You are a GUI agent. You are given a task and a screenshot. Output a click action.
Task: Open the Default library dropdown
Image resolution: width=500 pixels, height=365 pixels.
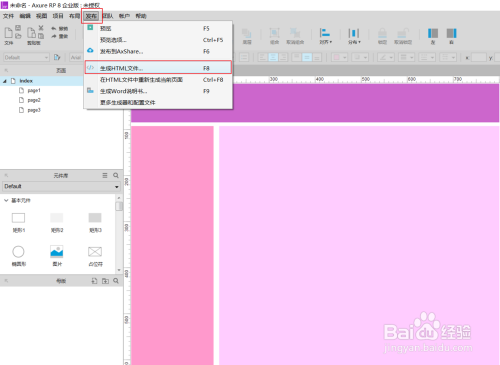[61, 186]
